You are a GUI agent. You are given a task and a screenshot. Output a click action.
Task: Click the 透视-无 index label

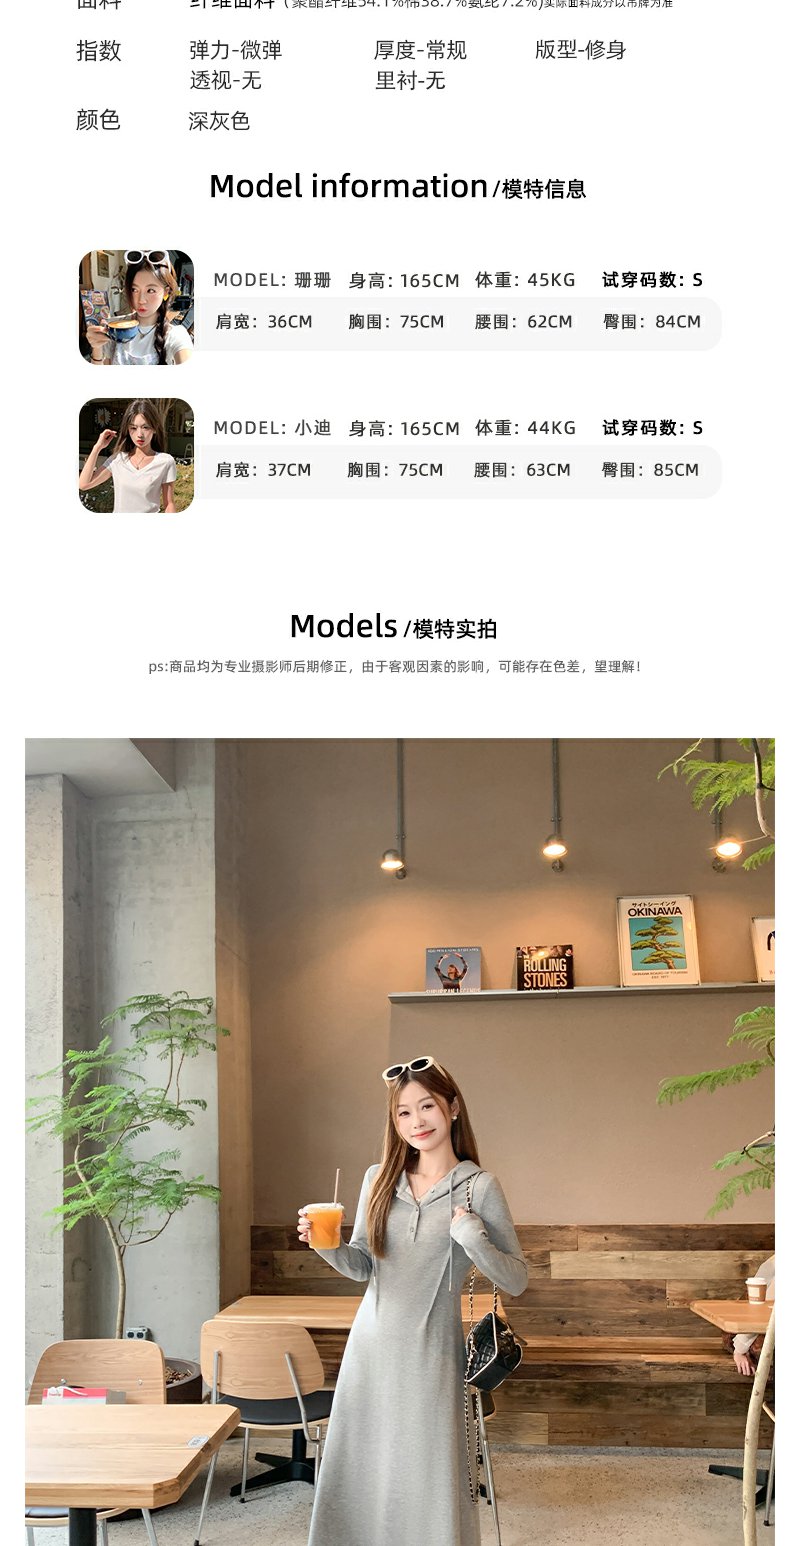pyautogui.click(x=225, y=80)
